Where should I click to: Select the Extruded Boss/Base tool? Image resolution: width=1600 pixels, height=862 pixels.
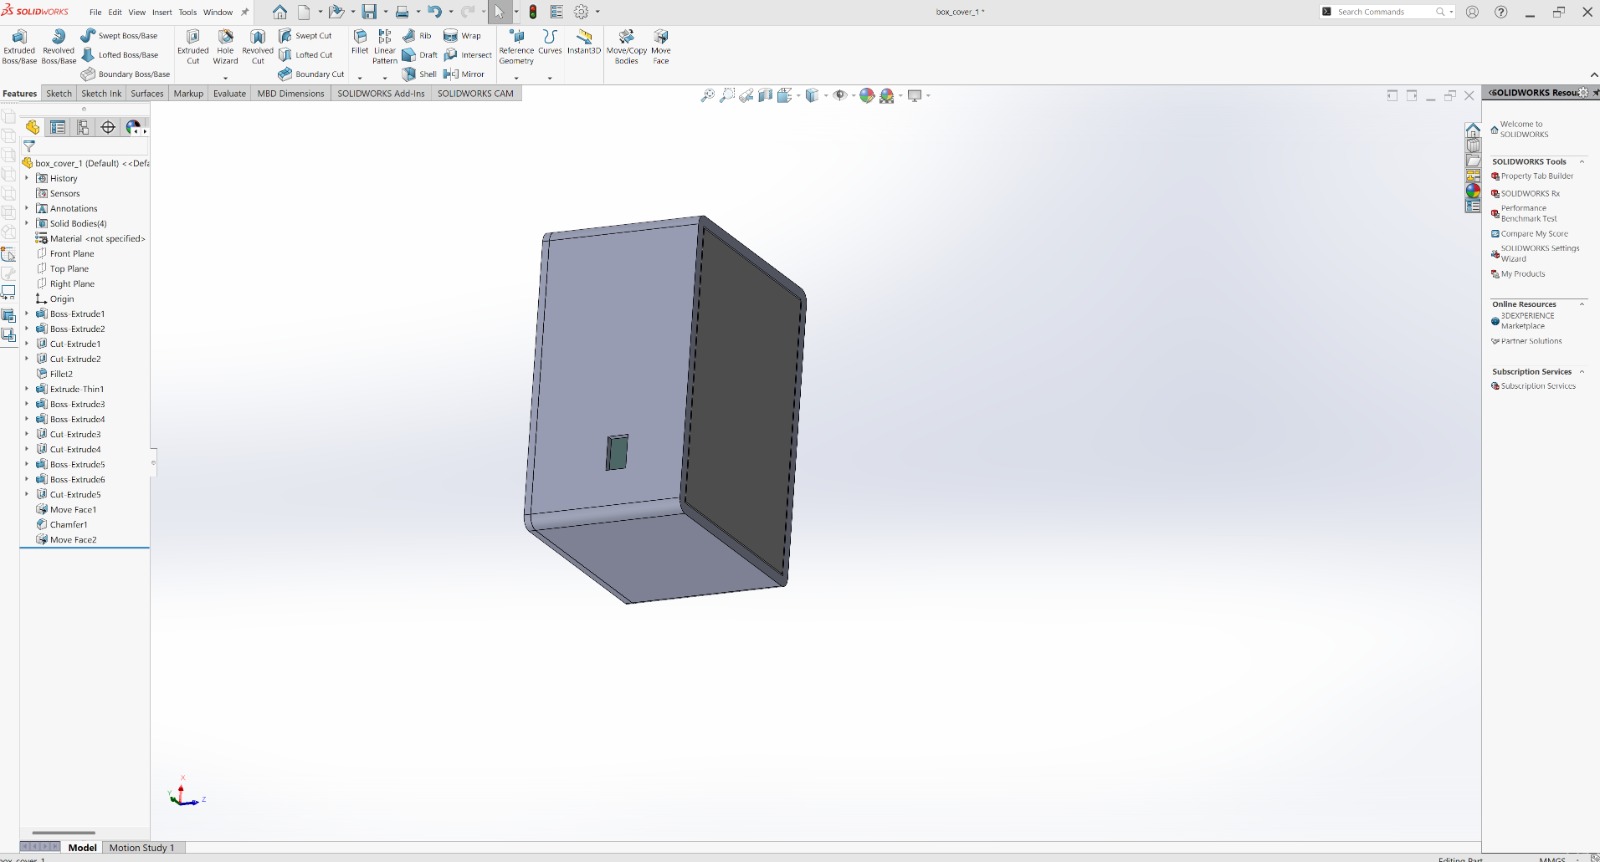click(19, 47)
